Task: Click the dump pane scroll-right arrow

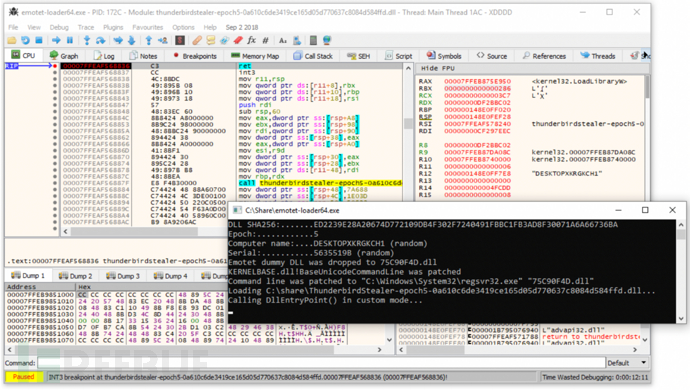Action: tap(379, 350)
